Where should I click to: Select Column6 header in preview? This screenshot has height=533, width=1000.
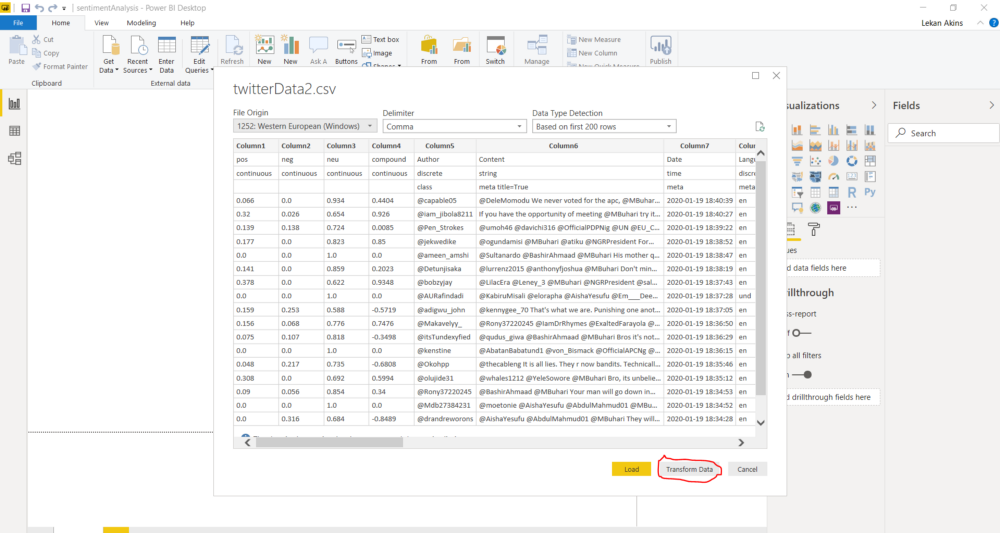[x=570, y=146]
